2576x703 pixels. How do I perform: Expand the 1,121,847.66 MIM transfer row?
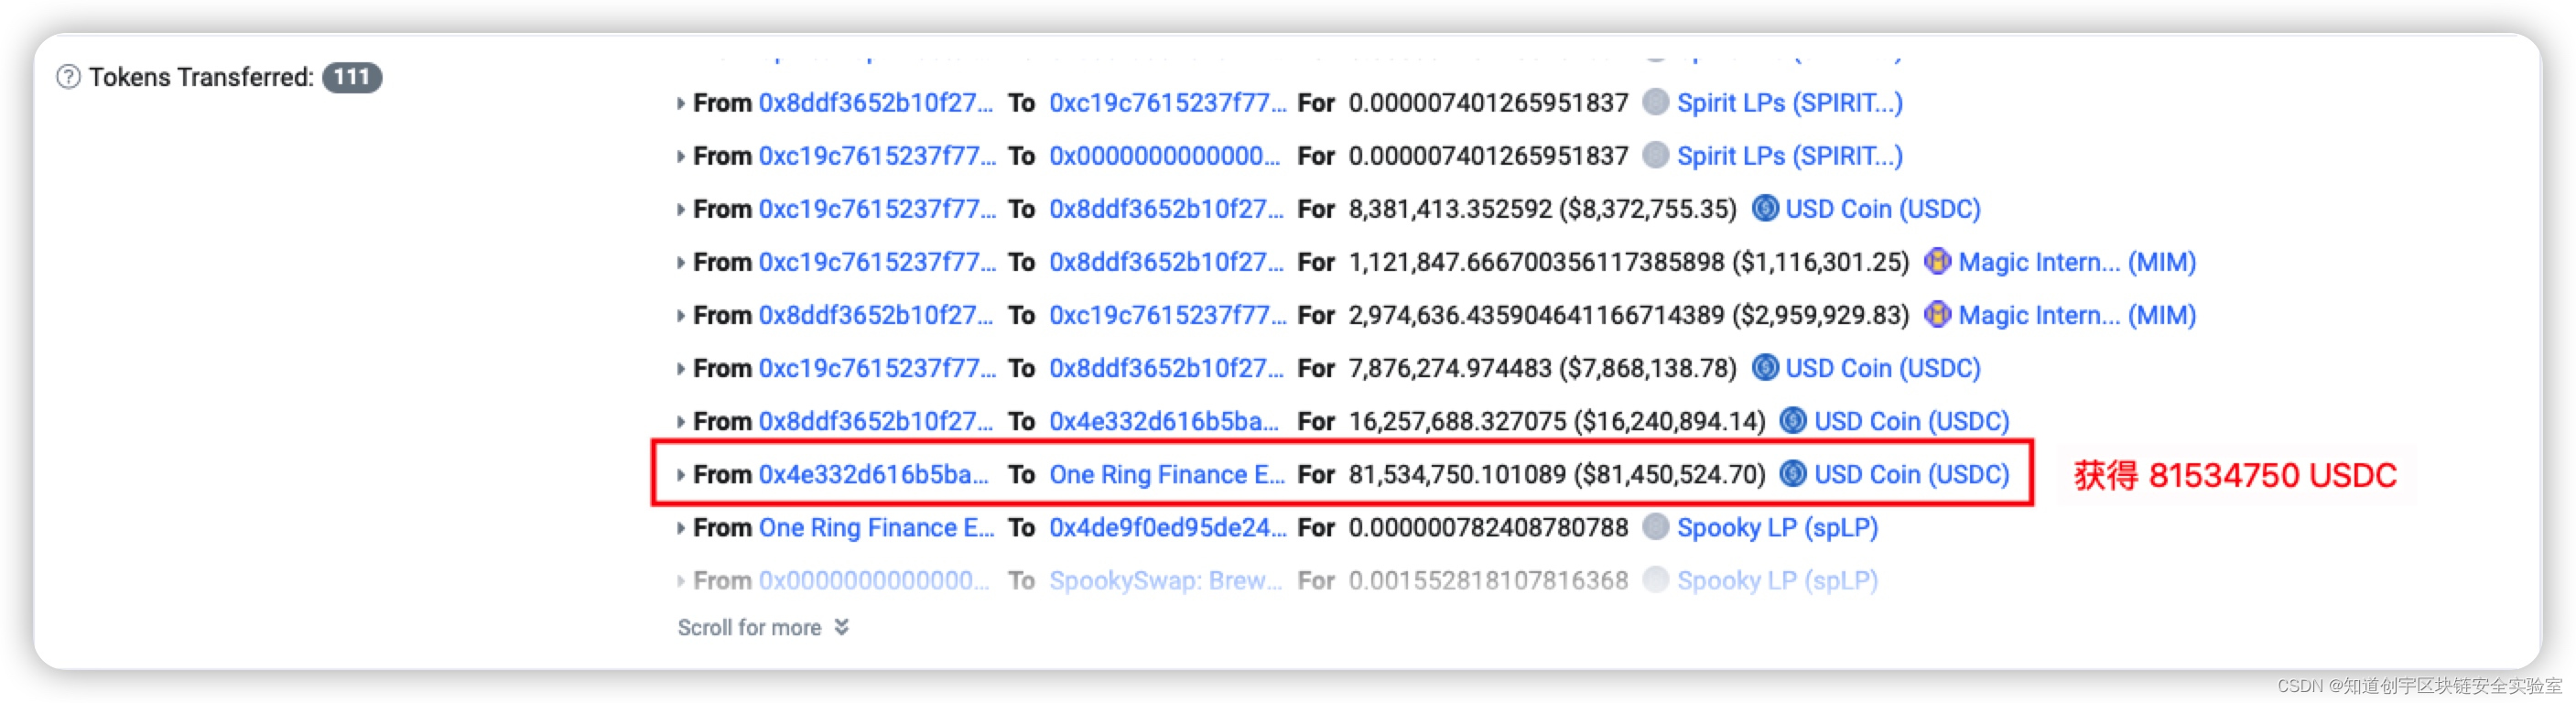[x=680, y=262]
